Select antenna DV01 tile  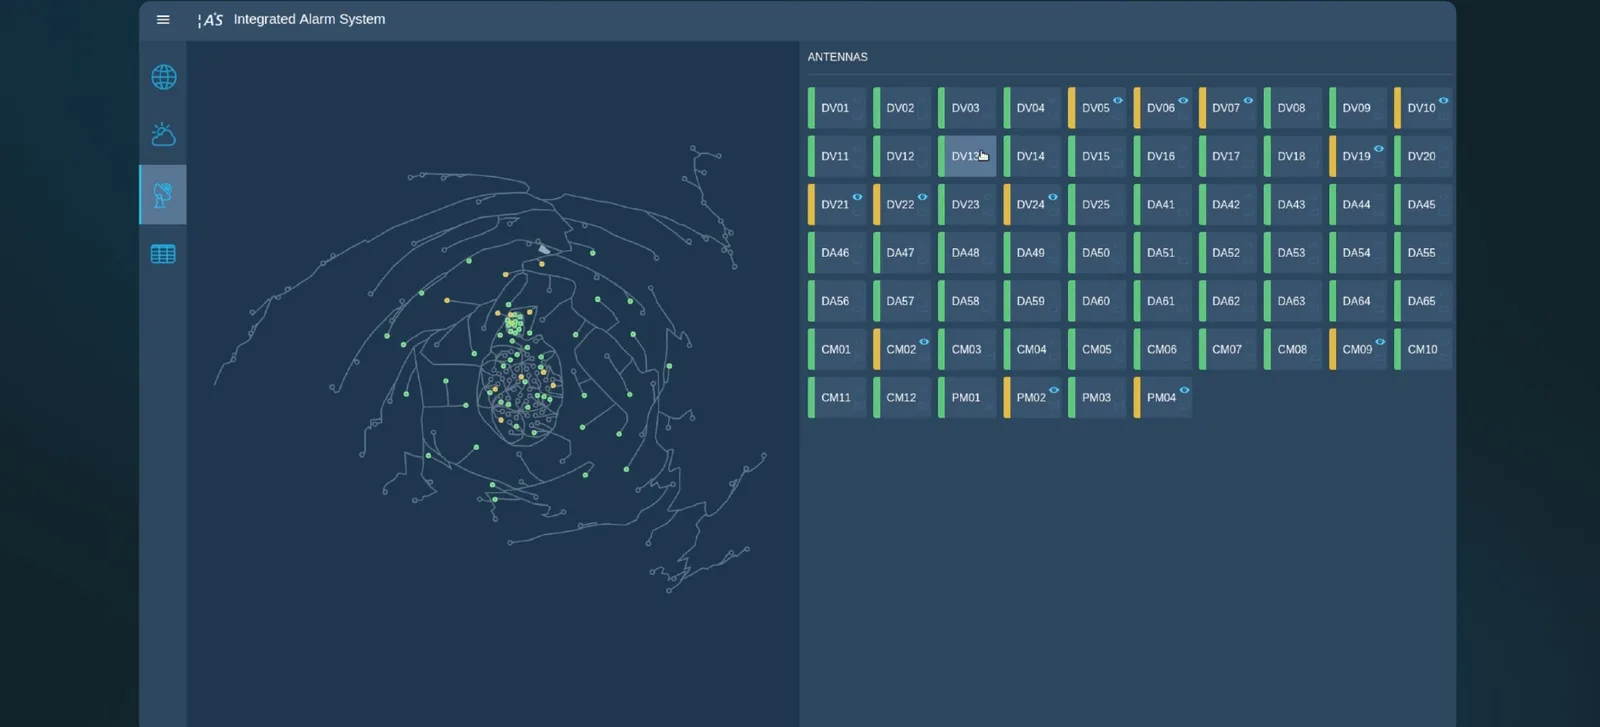(837, 108)
